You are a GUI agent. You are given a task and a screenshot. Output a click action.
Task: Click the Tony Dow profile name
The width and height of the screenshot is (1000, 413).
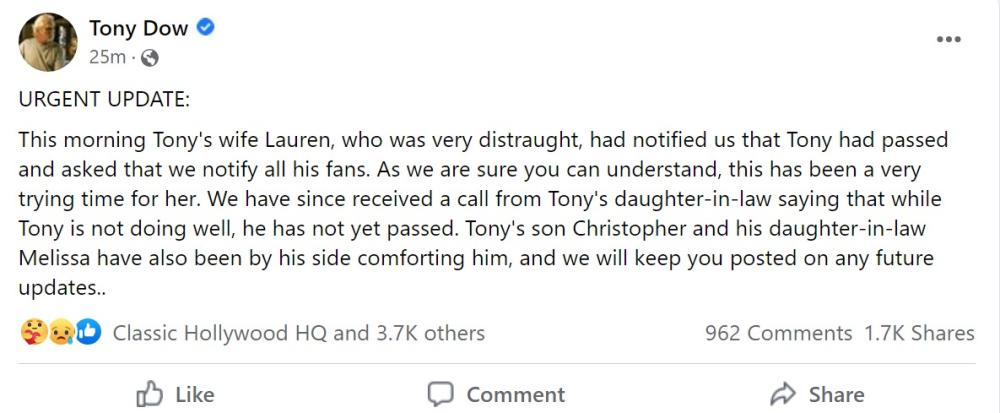[138, 28]
